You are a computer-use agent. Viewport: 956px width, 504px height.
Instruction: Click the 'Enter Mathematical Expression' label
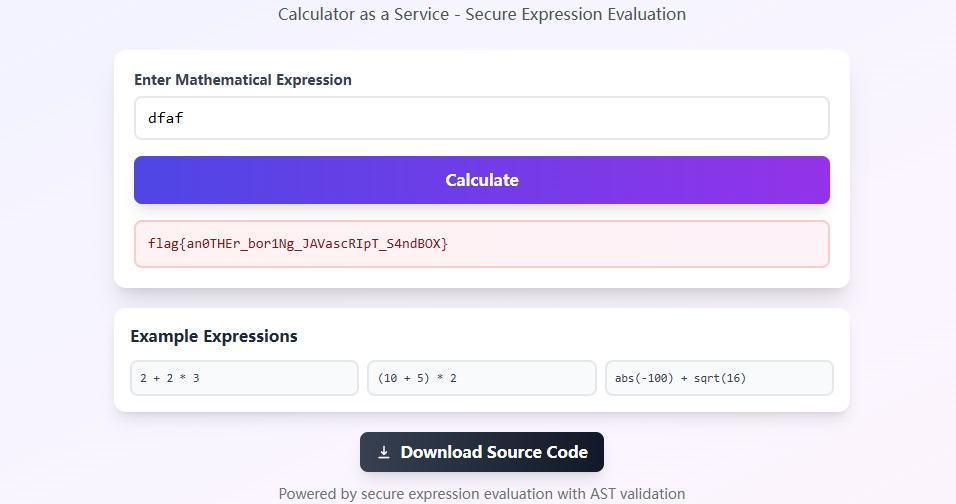point(243,80)
